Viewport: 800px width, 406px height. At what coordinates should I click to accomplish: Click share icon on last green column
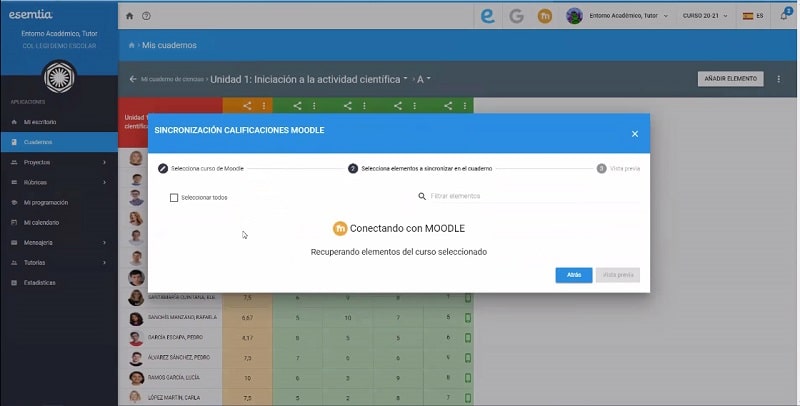point(448,106)
